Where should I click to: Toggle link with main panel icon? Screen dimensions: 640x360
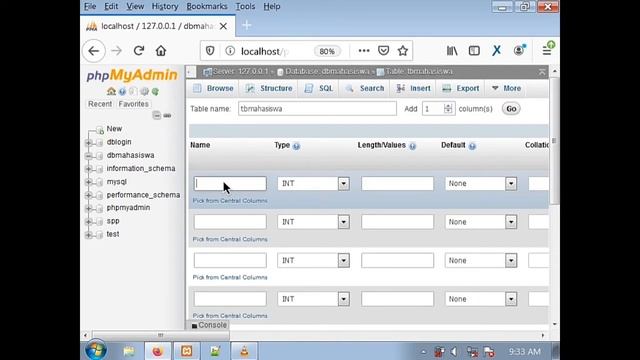coord(167,116)
